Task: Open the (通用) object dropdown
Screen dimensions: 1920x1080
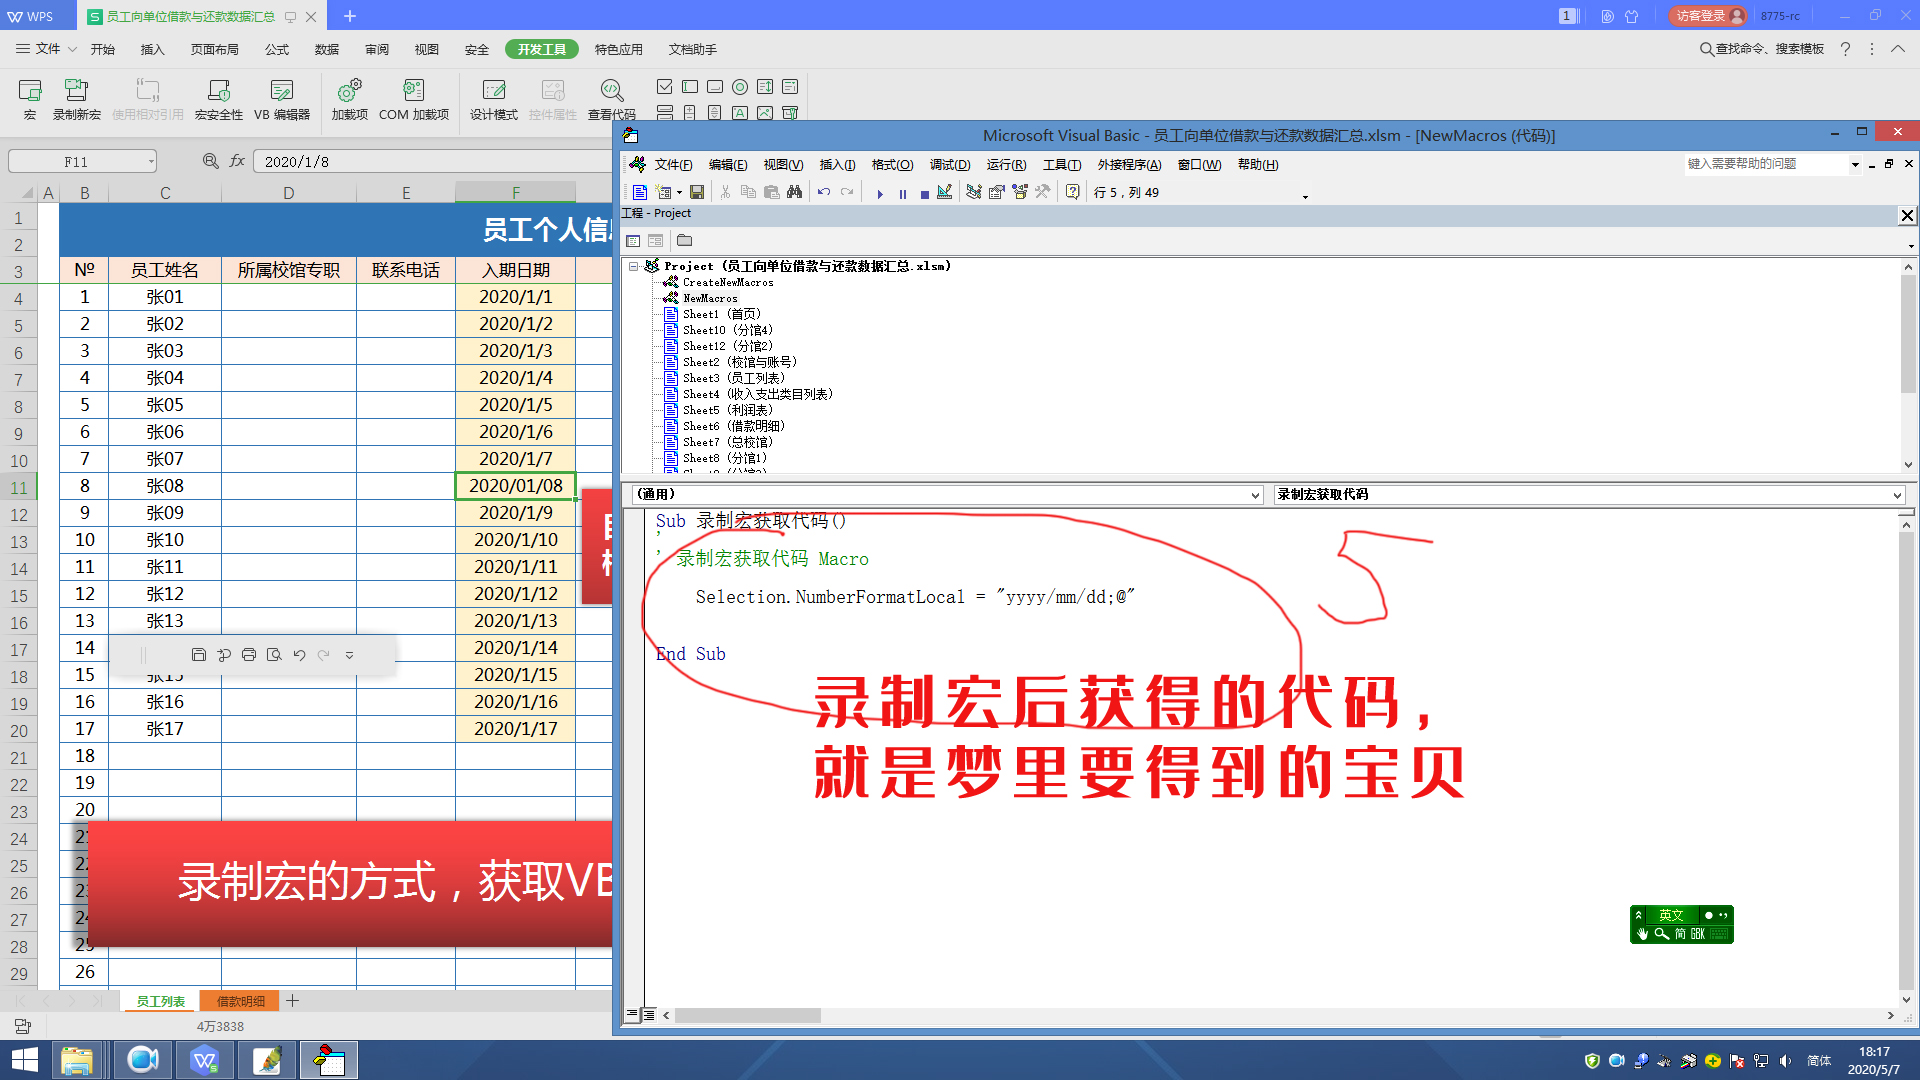Action: pyautogui.click(x=1255, y=495)
